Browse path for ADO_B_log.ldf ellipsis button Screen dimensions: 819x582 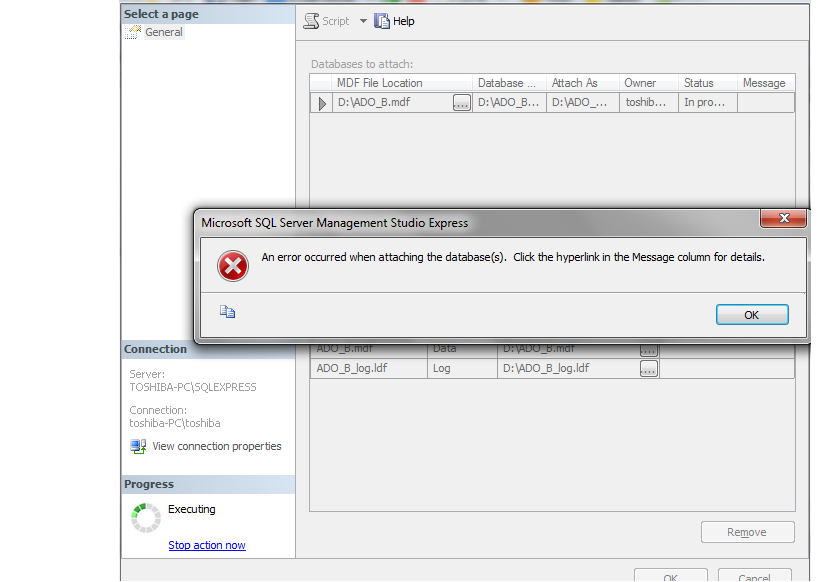649,368
